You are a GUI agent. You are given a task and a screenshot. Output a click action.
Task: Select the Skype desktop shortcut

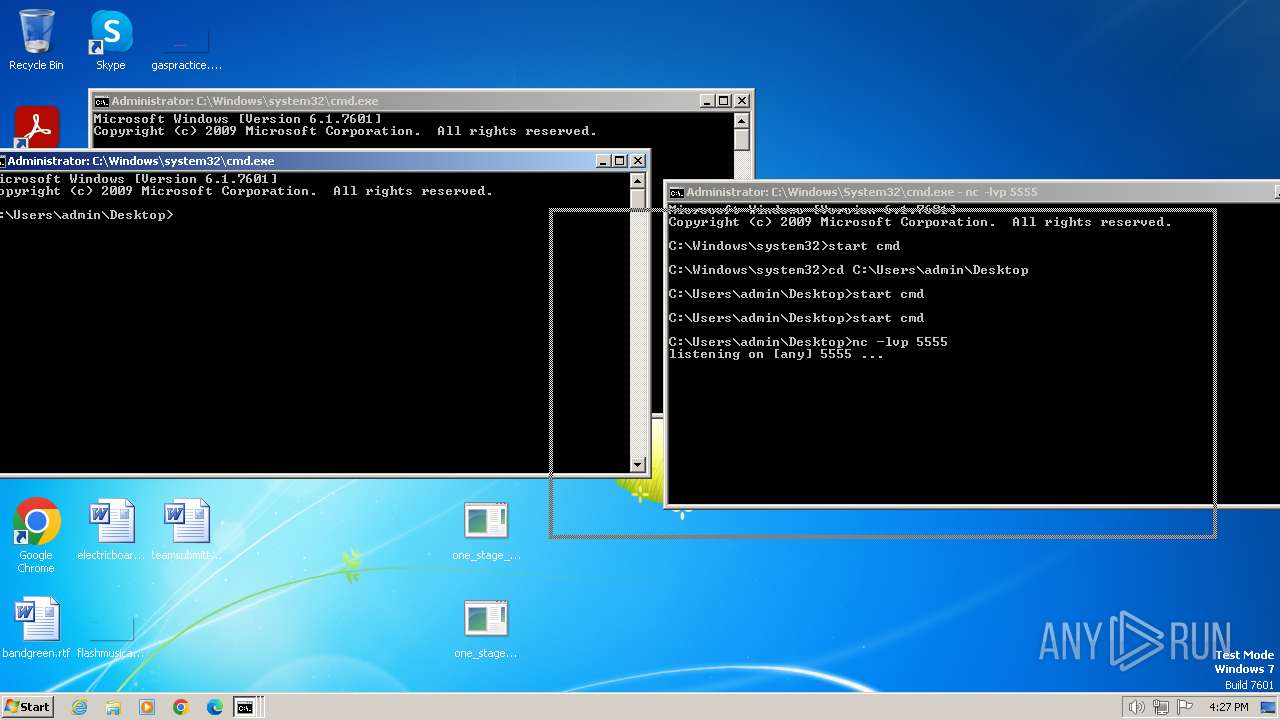[x=111, y=40]
